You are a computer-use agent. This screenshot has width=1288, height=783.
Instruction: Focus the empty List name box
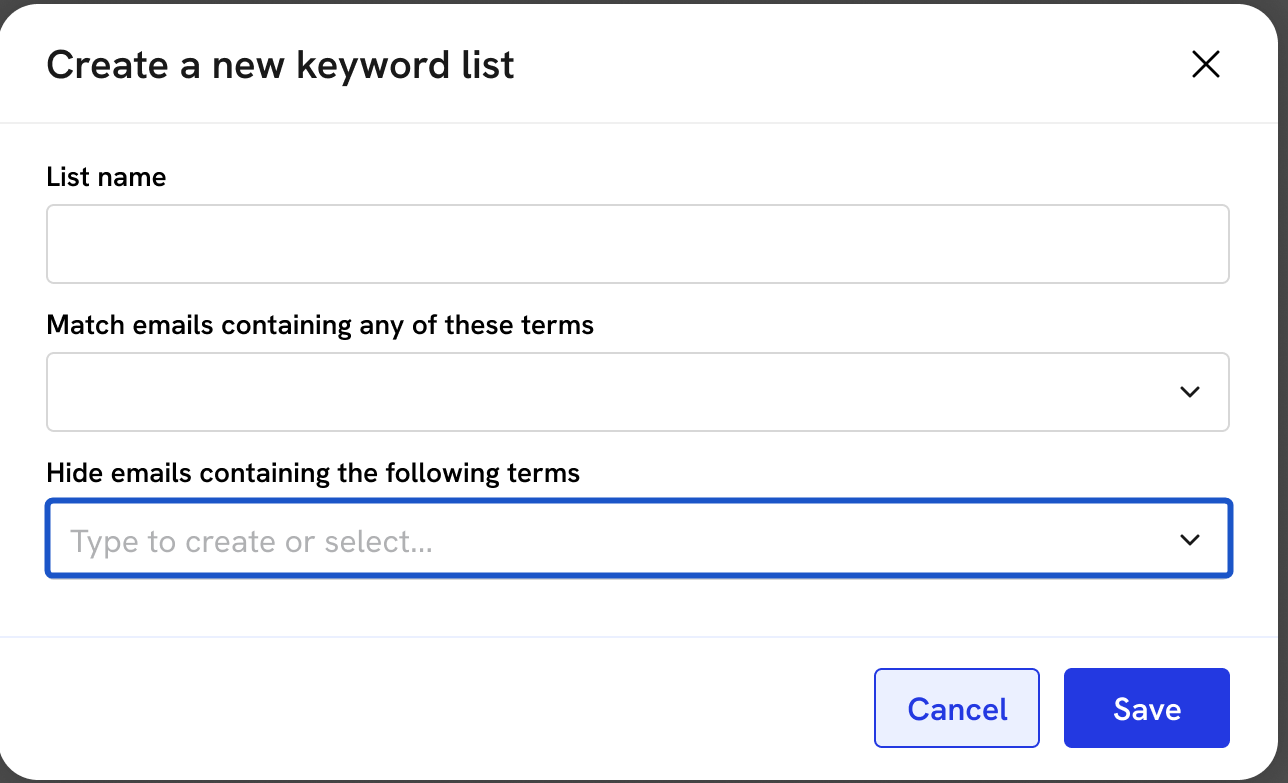tap(637, 244)
